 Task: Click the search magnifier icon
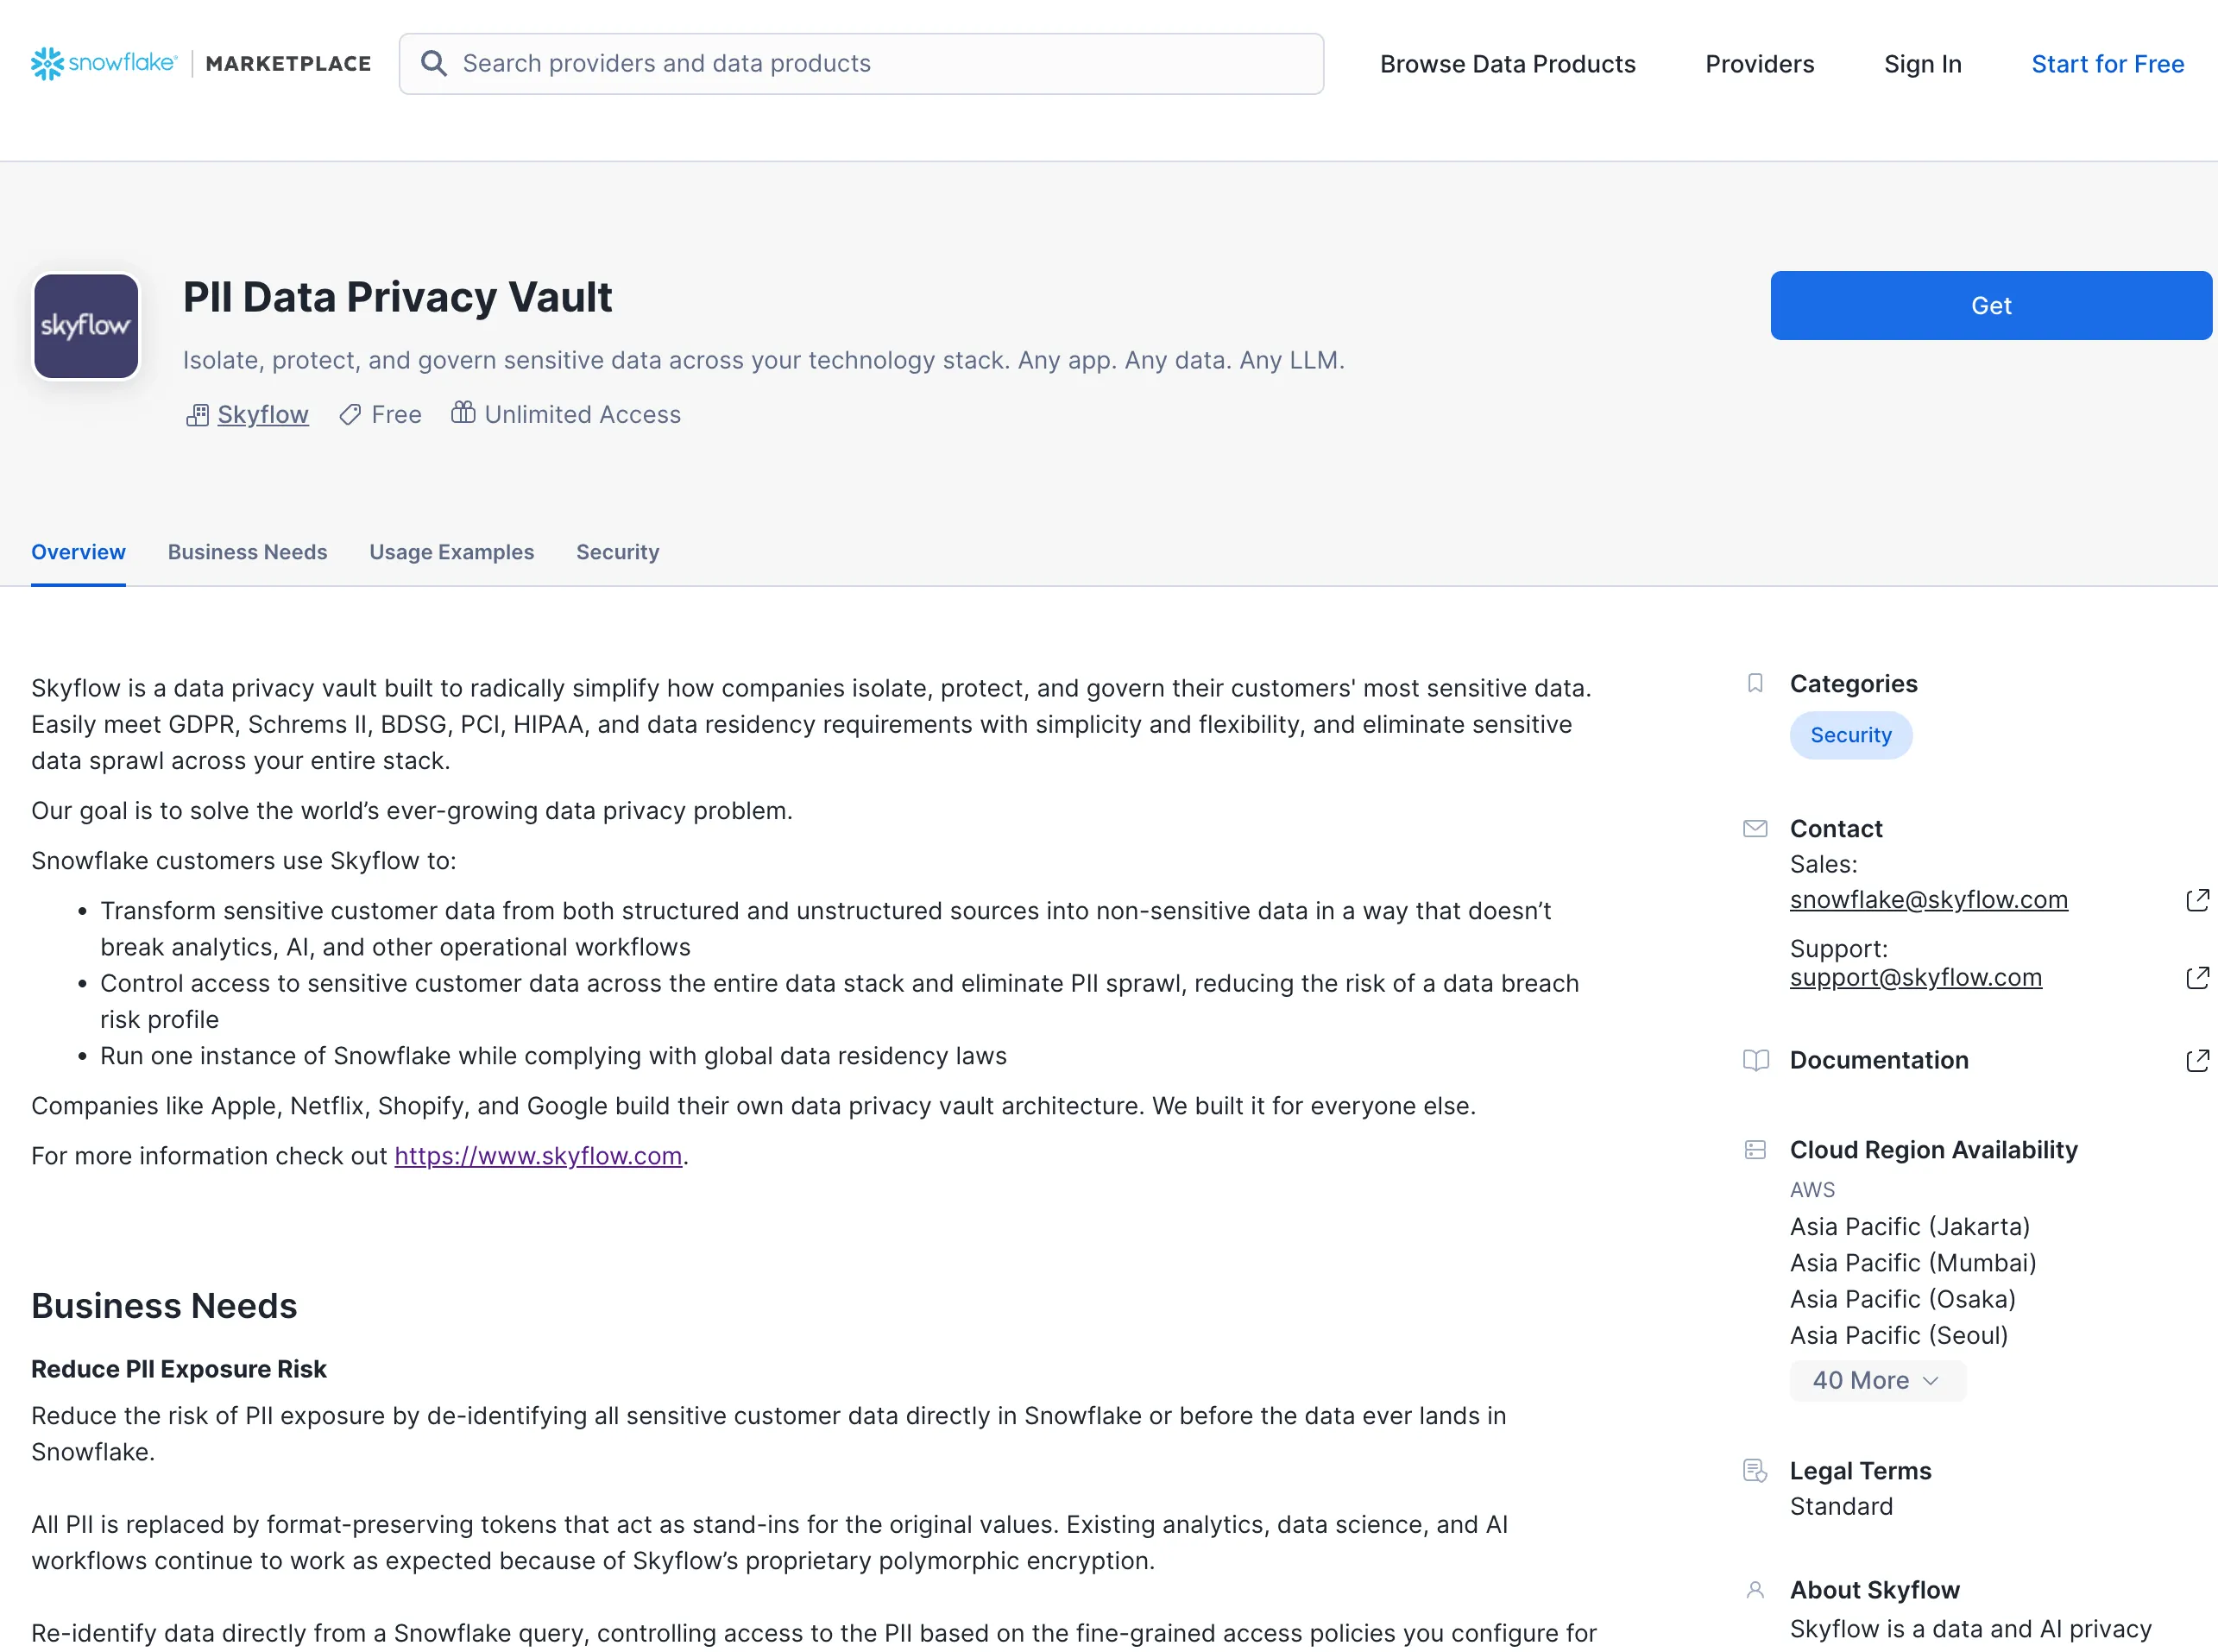click(x=433, y=64)
